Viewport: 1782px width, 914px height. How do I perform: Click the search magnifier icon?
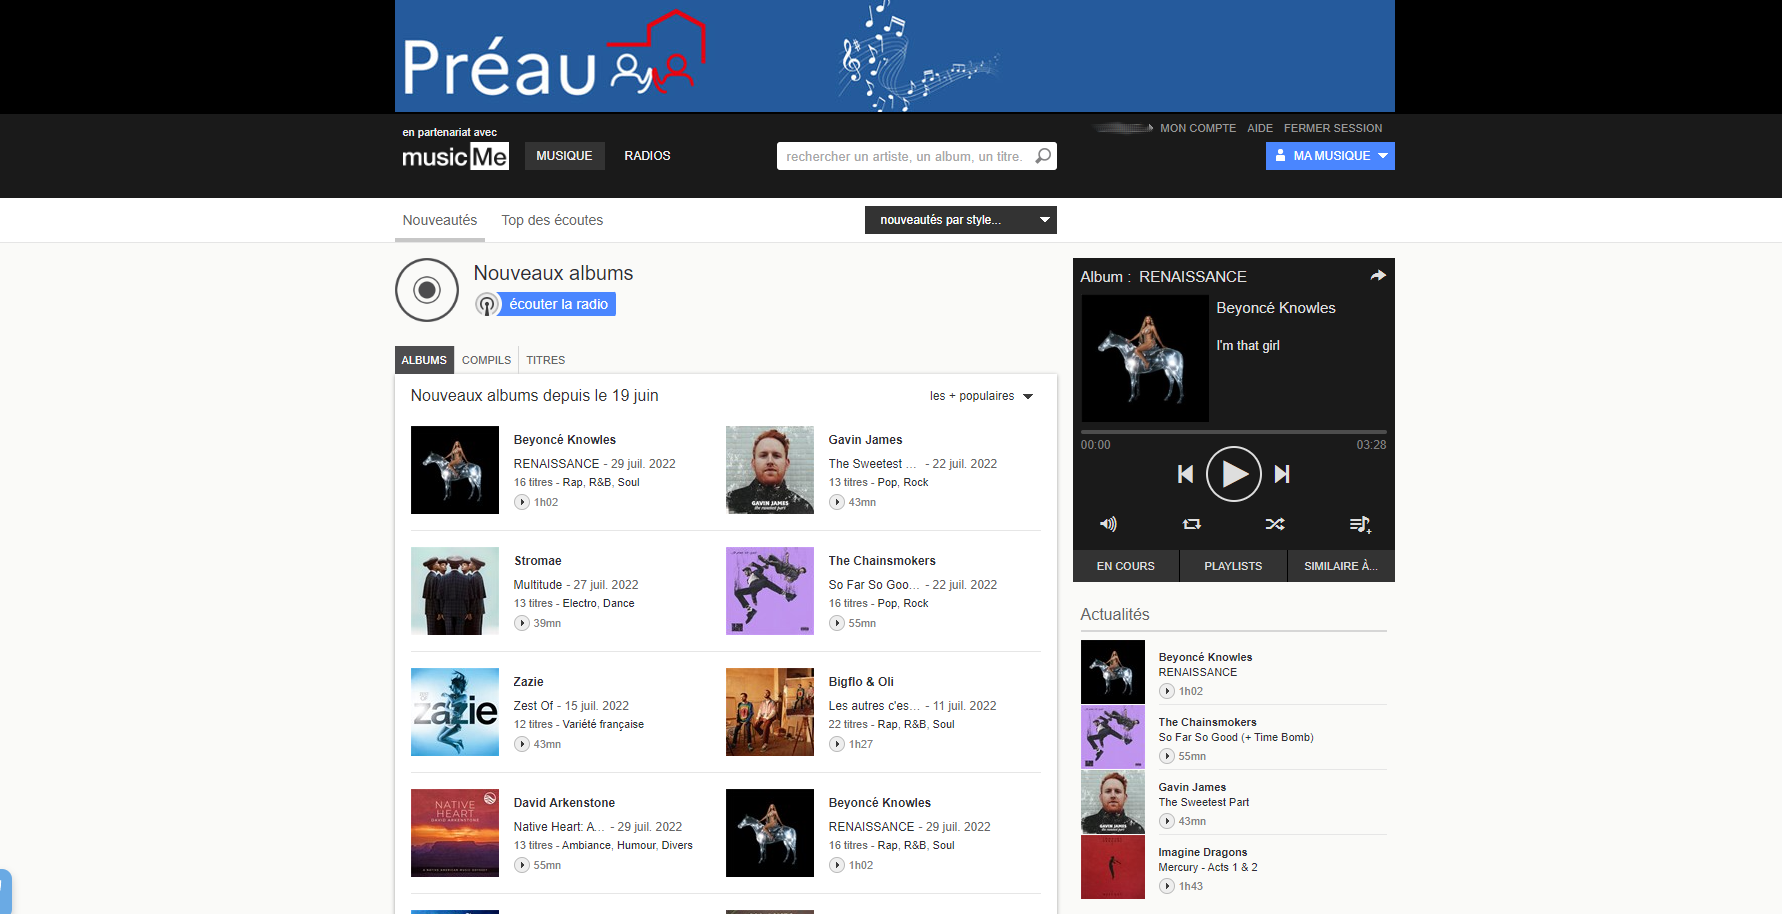tap(1043, 156)
